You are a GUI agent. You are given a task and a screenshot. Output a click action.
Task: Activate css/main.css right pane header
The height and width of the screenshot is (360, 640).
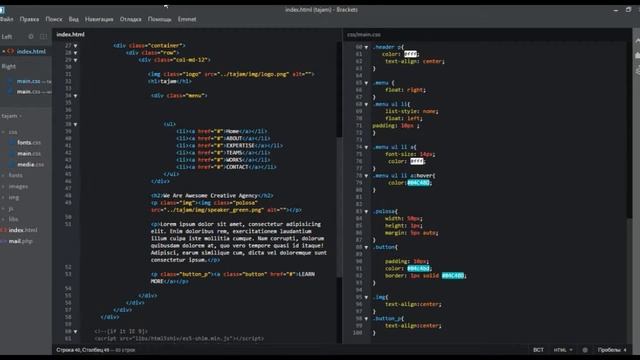coord(364,35)
